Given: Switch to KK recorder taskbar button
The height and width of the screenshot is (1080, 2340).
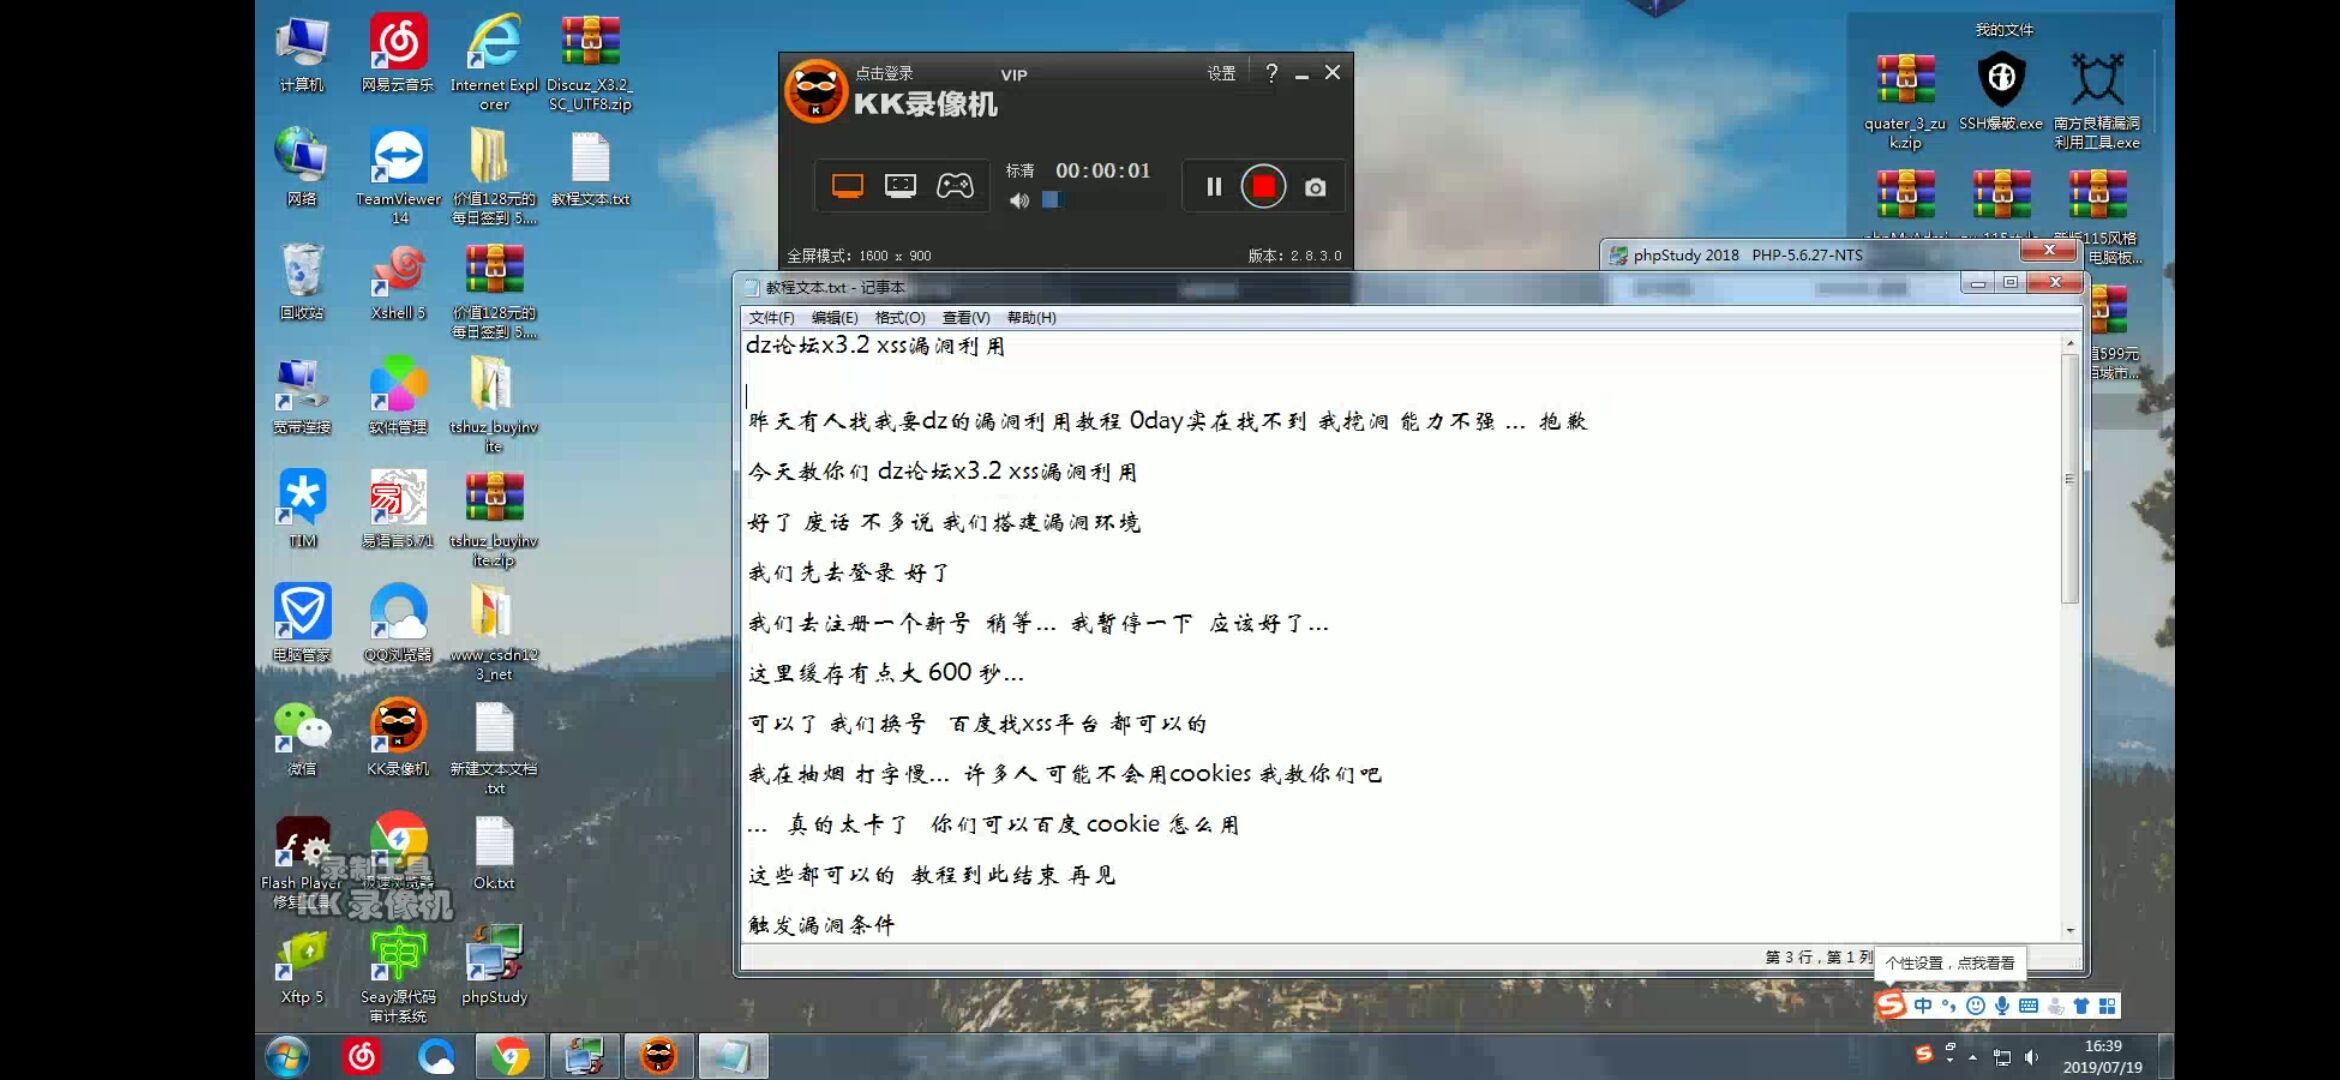Looking at the screenshot, I should (658, 1056).
